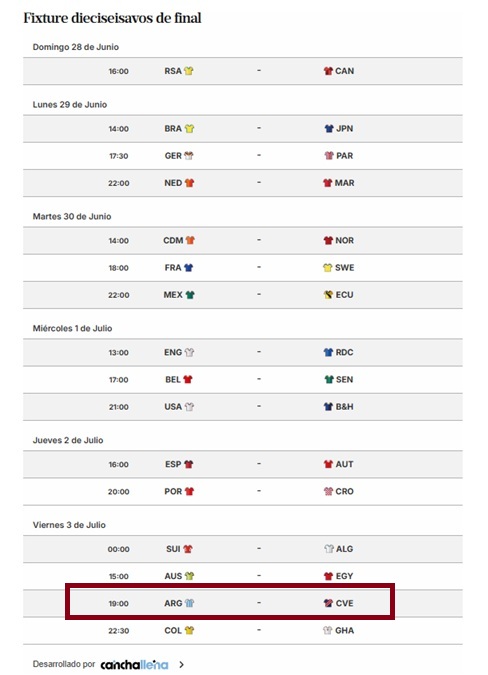
Task: Click the NED orange jersey icon
Action: [x=189, y=183]
